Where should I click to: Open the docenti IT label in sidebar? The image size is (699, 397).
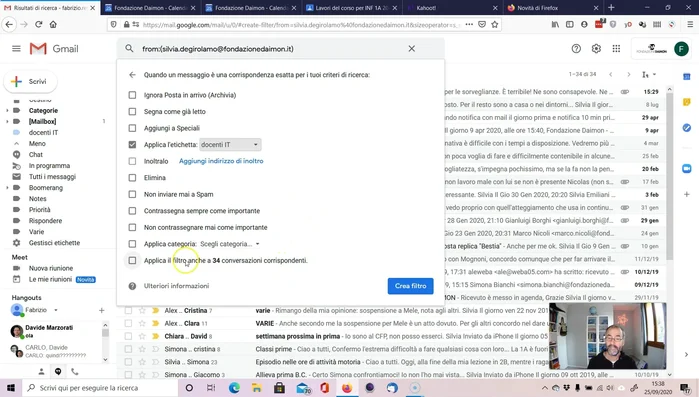[43, 132]
